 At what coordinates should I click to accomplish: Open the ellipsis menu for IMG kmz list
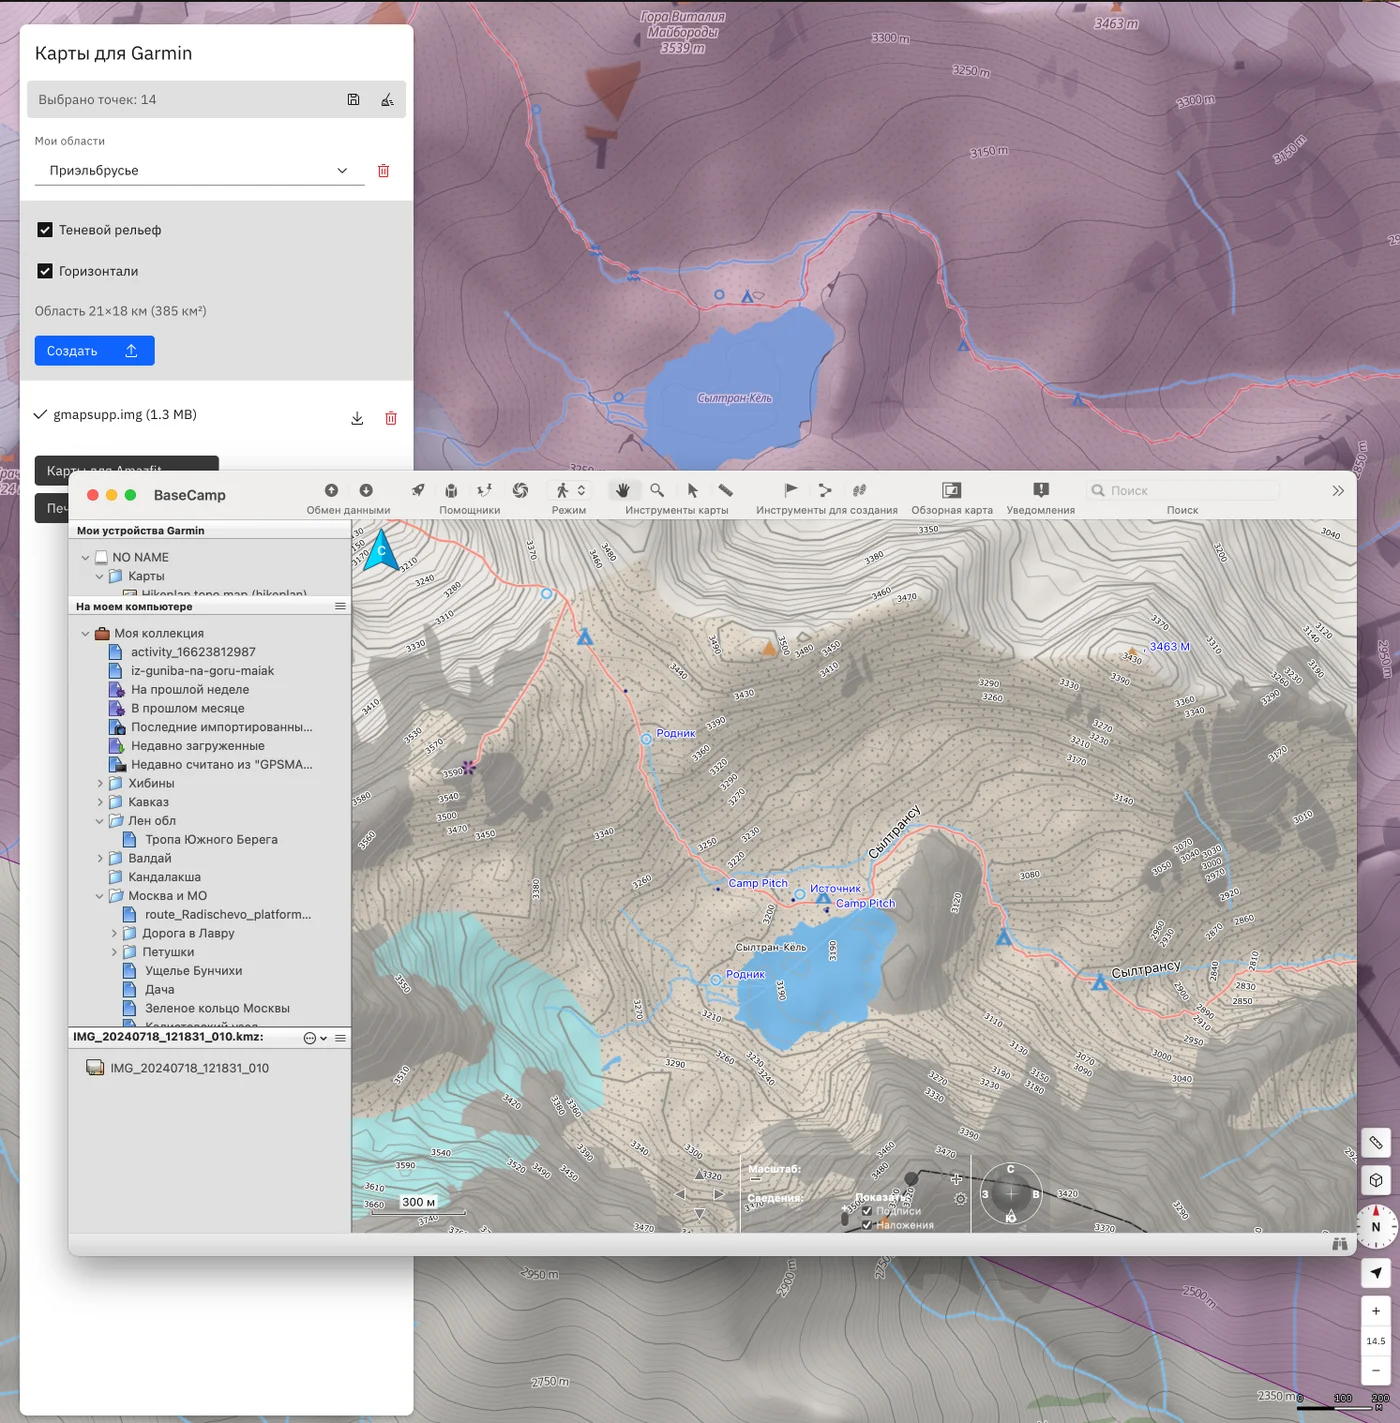coord(315,1038)
